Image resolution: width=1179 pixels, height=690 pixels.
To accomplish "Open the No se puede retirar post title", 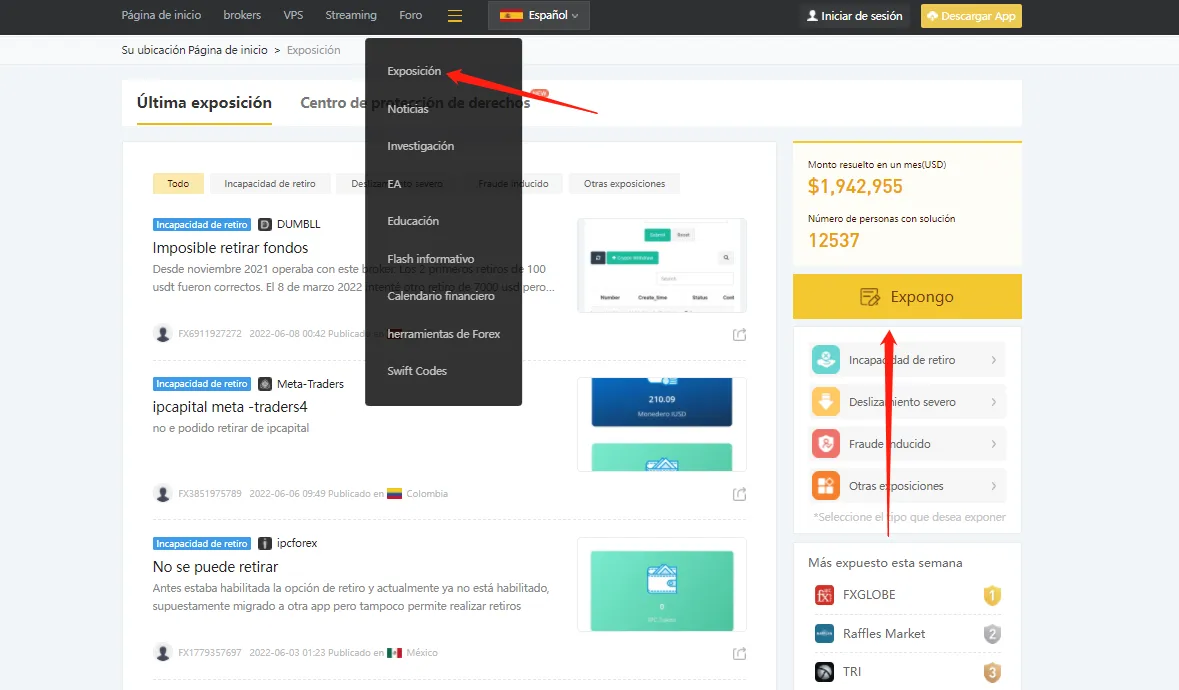I will click(x=215, y=567).
